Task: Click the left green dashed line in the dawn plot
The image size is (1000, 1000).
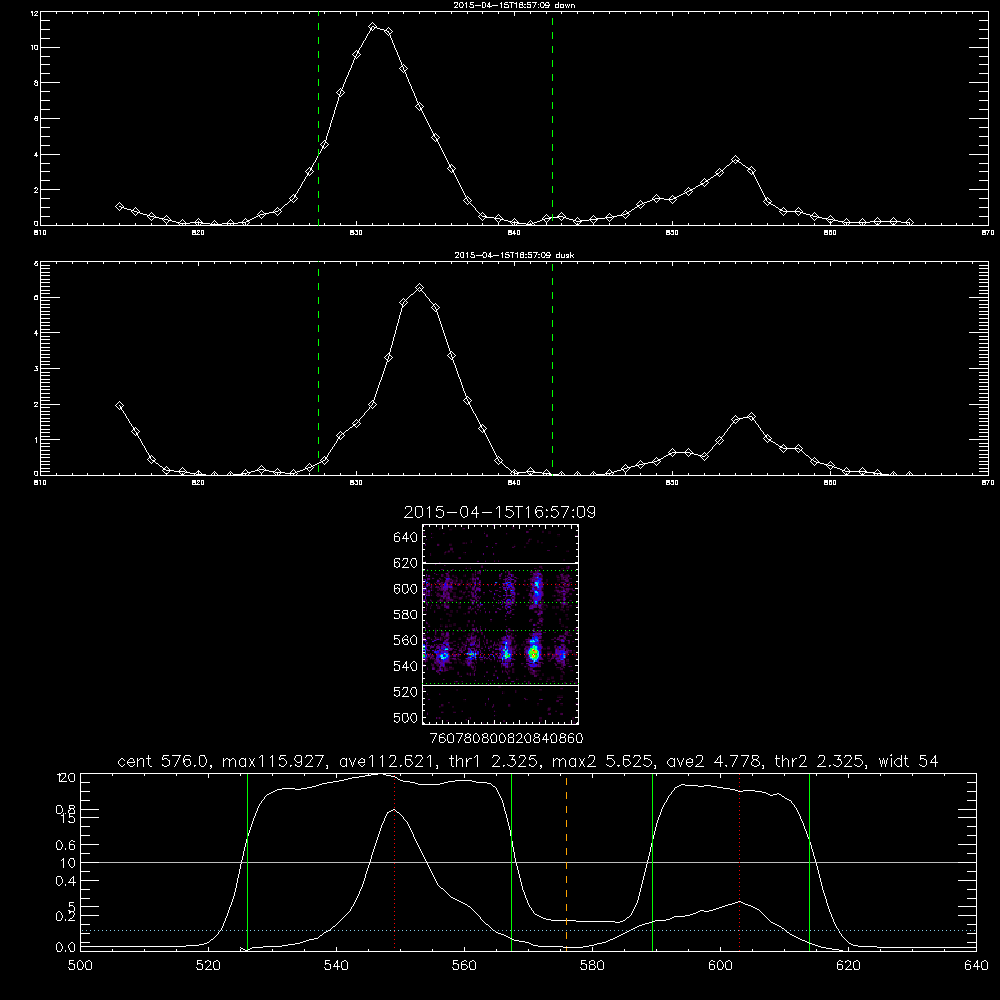Action: coord(318,118)
